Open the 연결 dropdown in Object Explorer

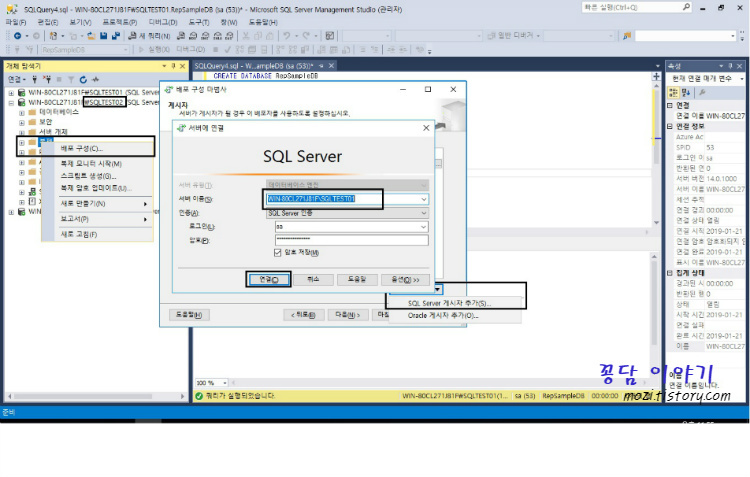click(x=16, y=79)
